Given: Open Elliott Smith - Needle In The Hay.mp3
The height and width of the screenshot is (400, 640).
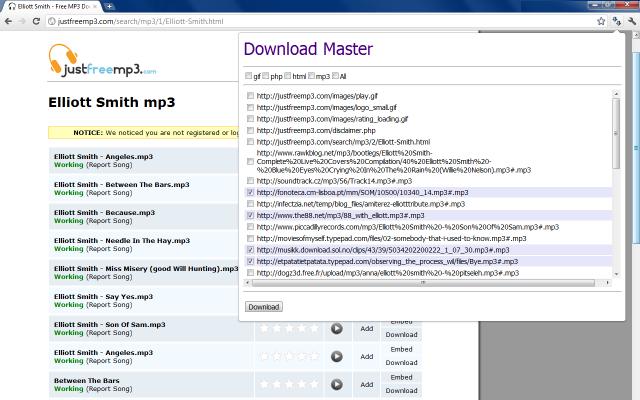Looking at the screenshot, I should click(122, 240).
